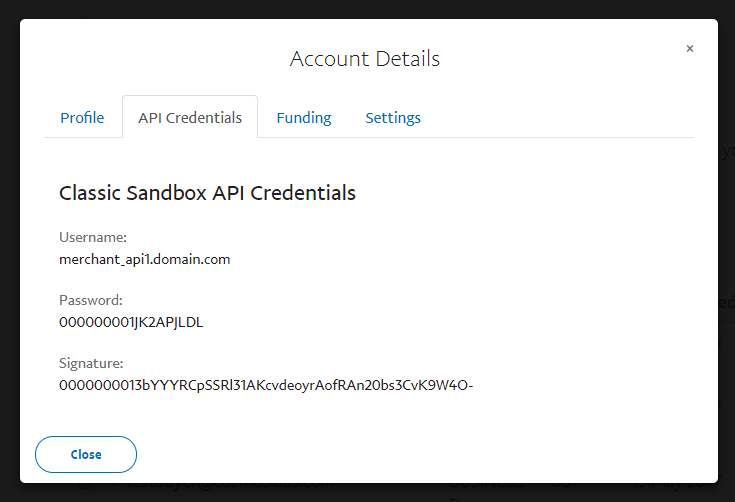This screenshot has width=735, height=502.
Task: Open the Funding tab
Action: (304, 118)
